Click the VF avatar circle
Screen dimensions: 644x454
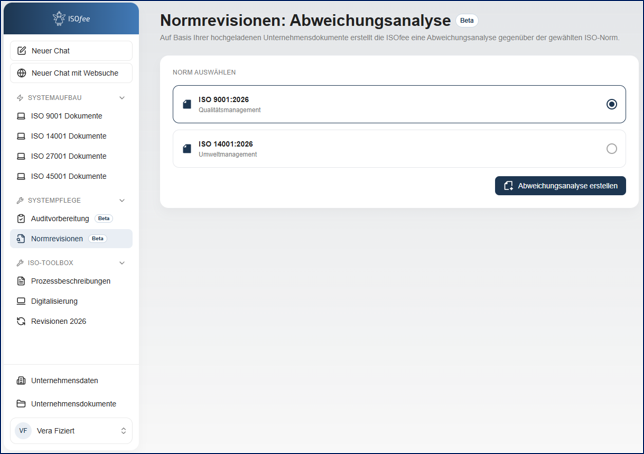23,431
